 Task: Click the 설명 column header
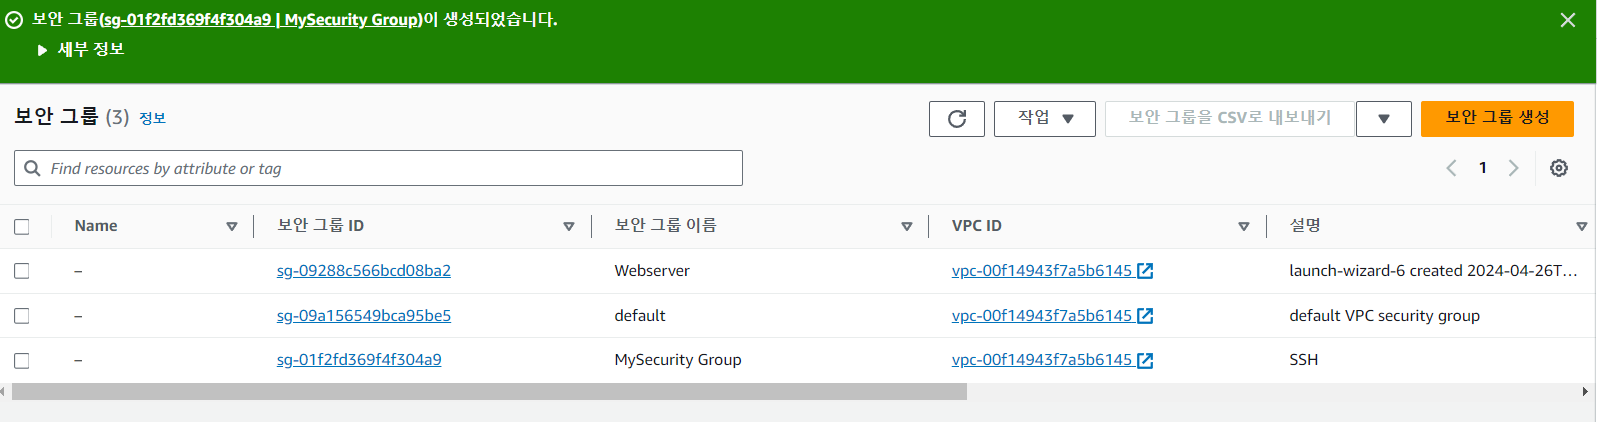[1305, 226]
